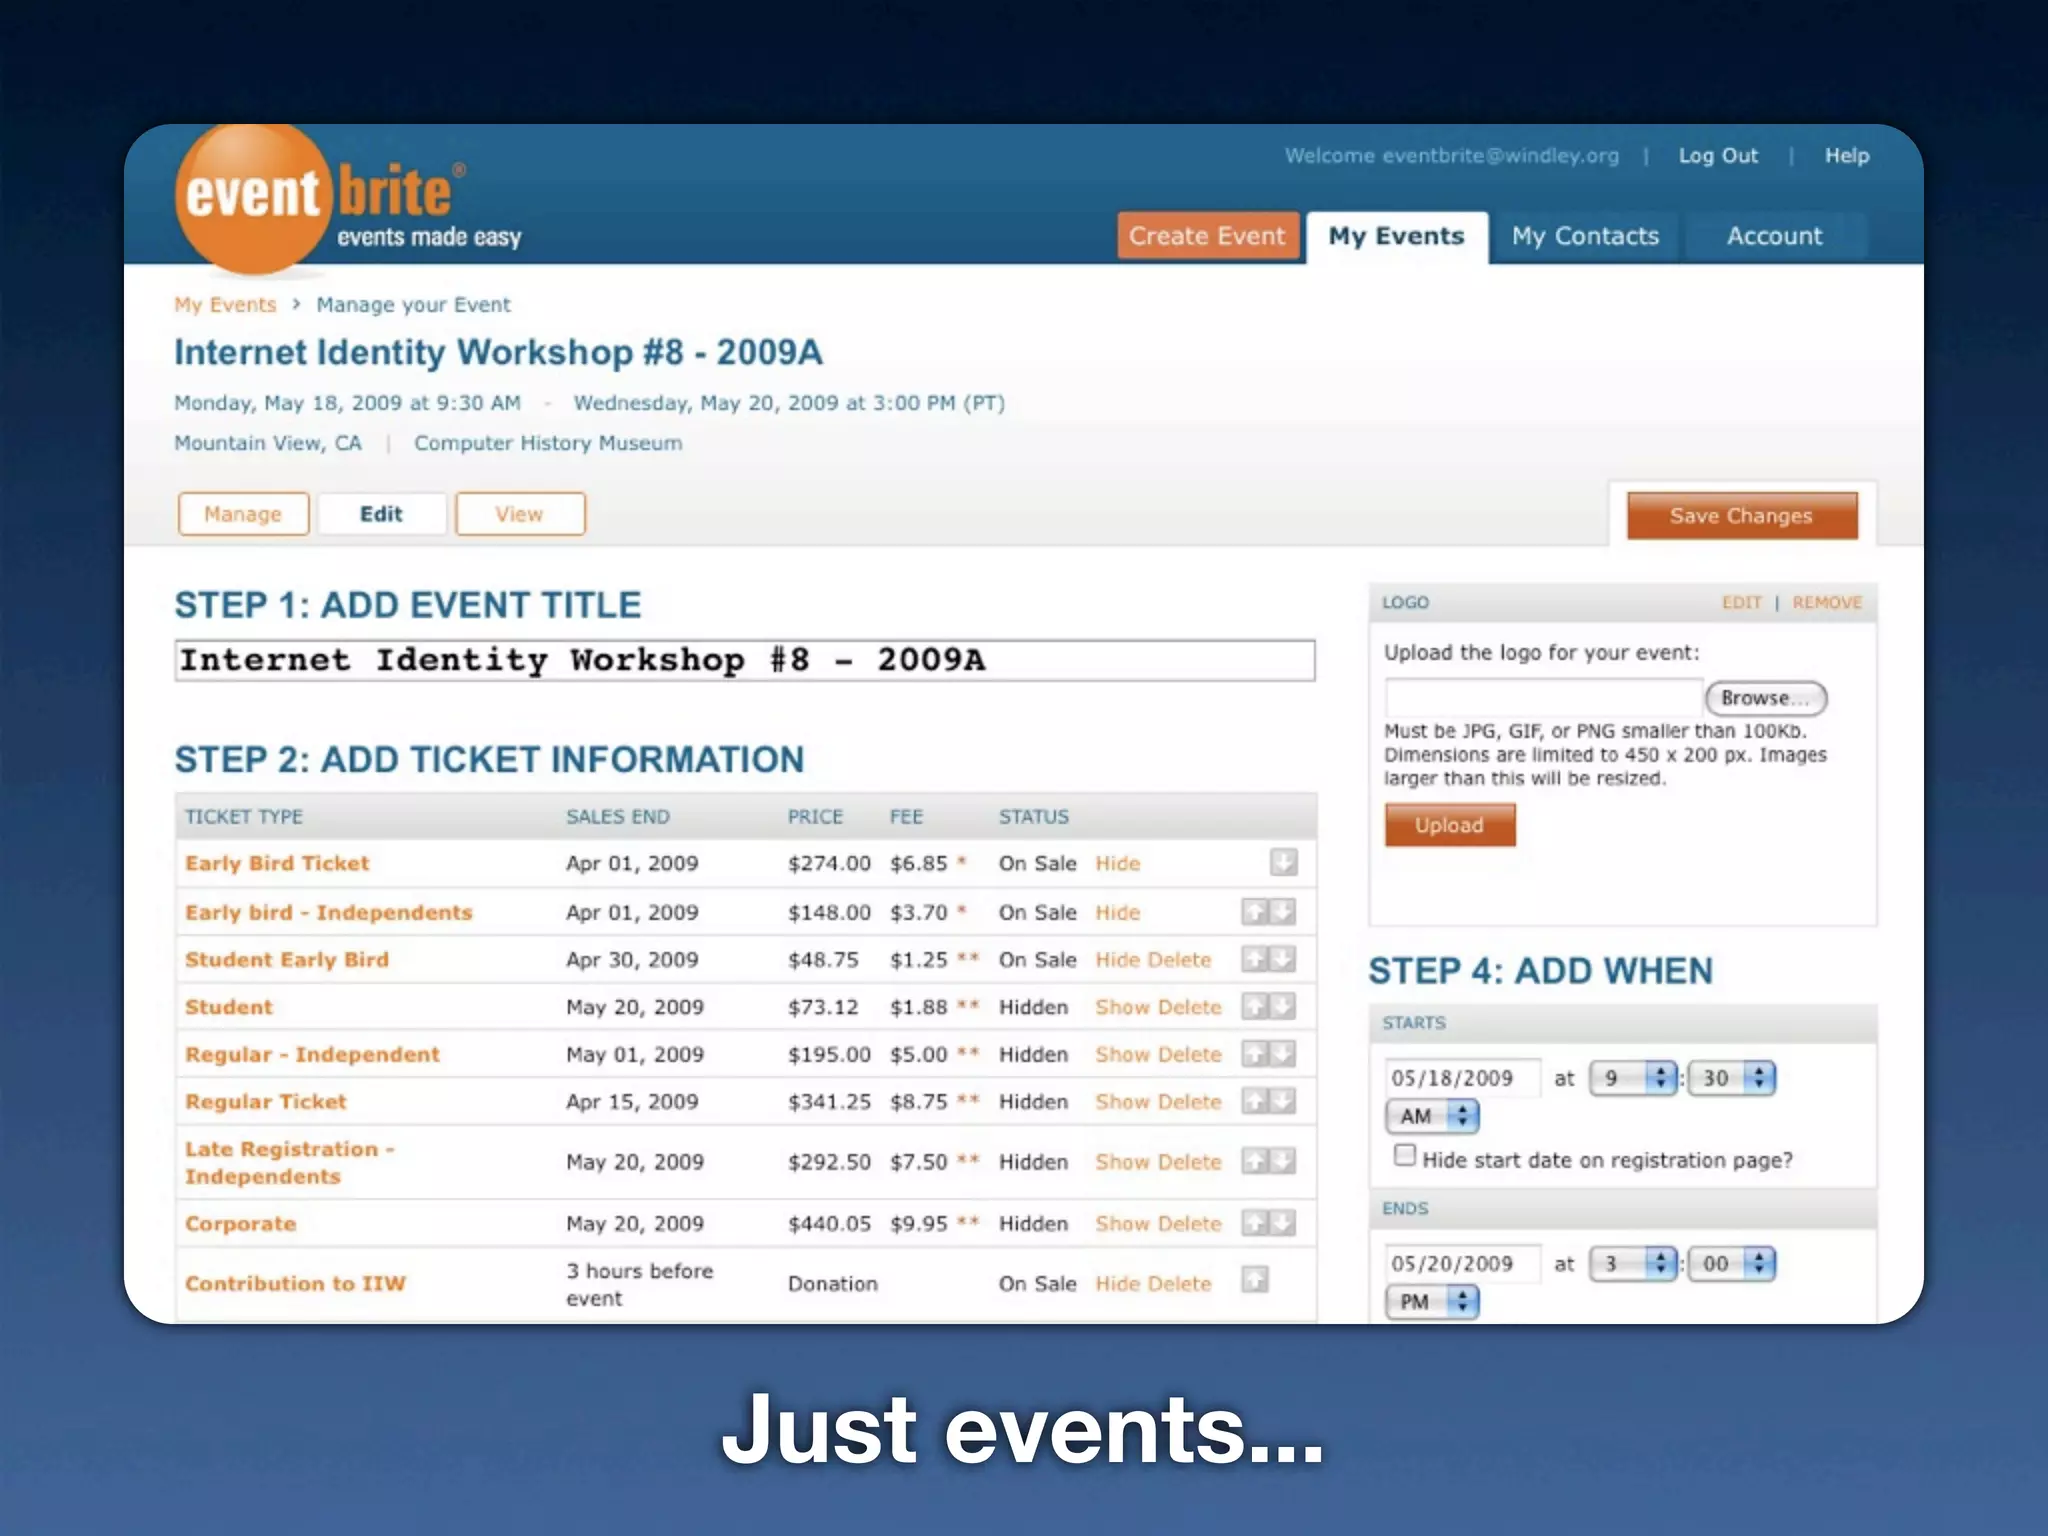Click the event title input field

[x=745, y=660]
